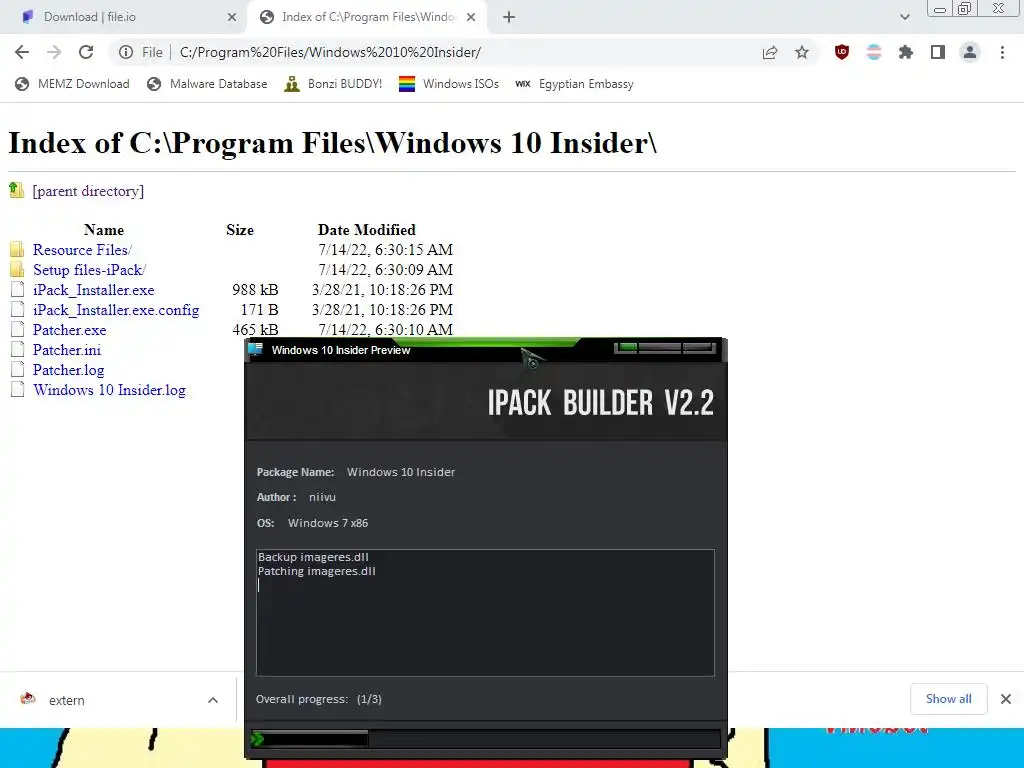Minimize the Chrome browser window
Screen dimensions: 1024x768
click(x=940, y=8)
